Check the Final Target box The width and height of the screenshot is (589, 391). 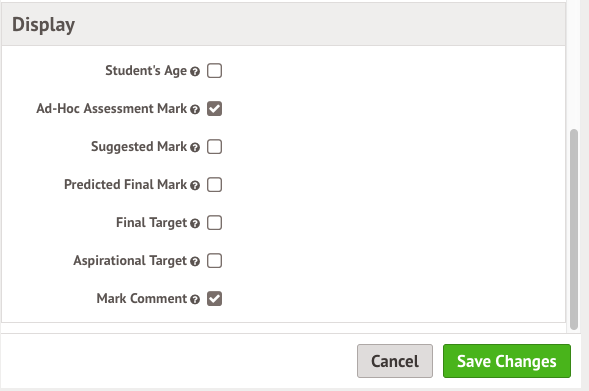(x=214, y=223)
